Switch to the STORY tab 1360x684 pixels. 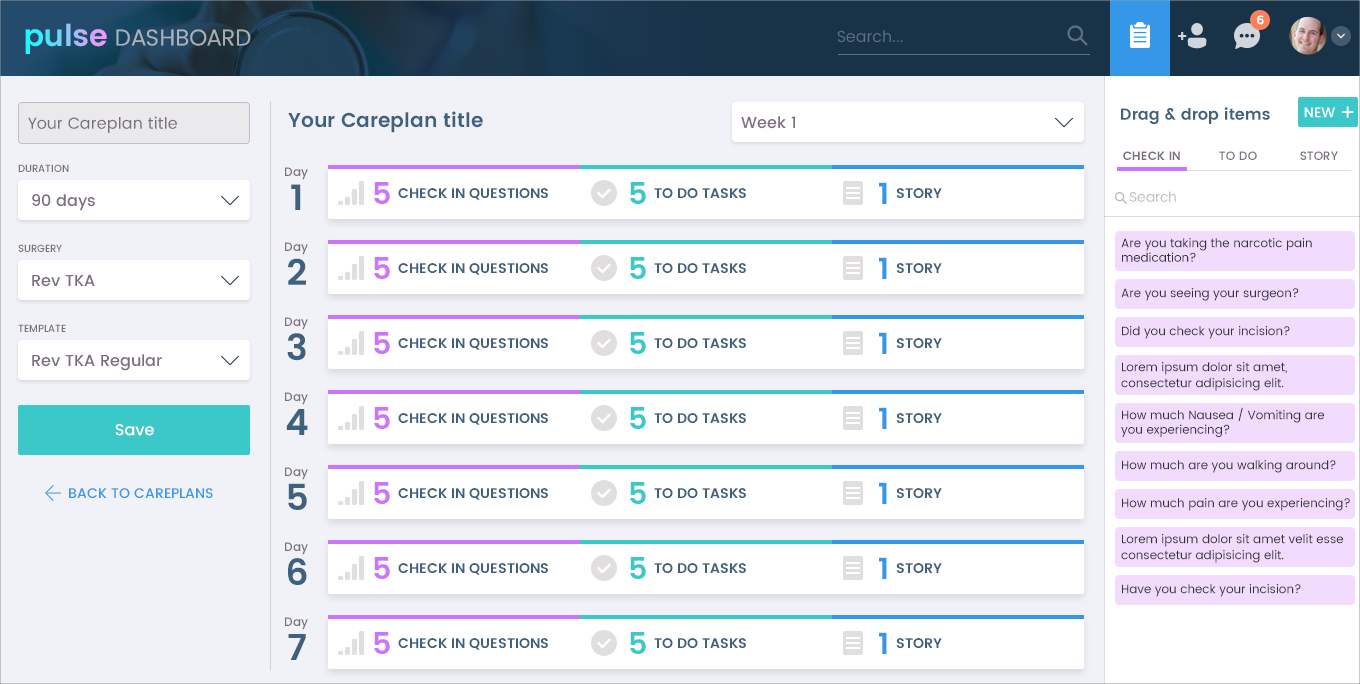pos(1318,156)
